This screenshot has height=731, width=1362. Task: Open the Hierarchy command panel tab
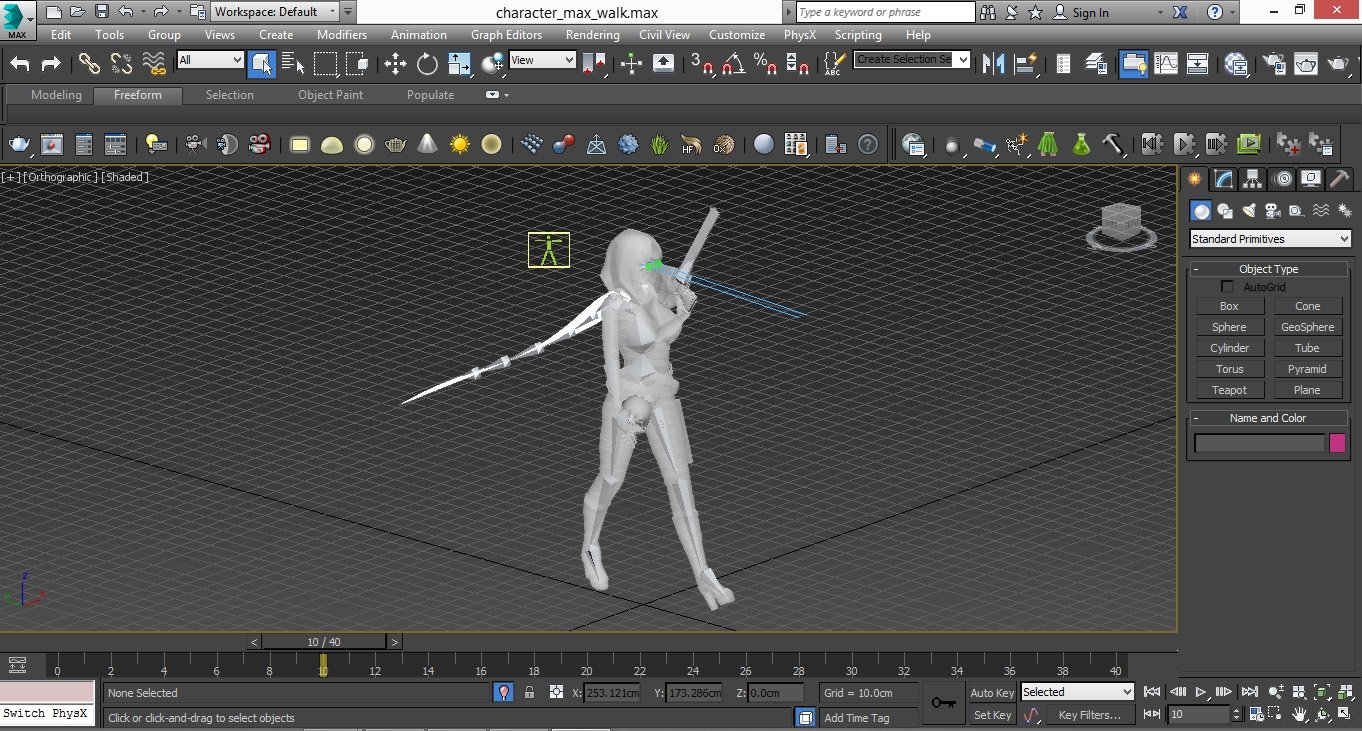(1252, 180)
